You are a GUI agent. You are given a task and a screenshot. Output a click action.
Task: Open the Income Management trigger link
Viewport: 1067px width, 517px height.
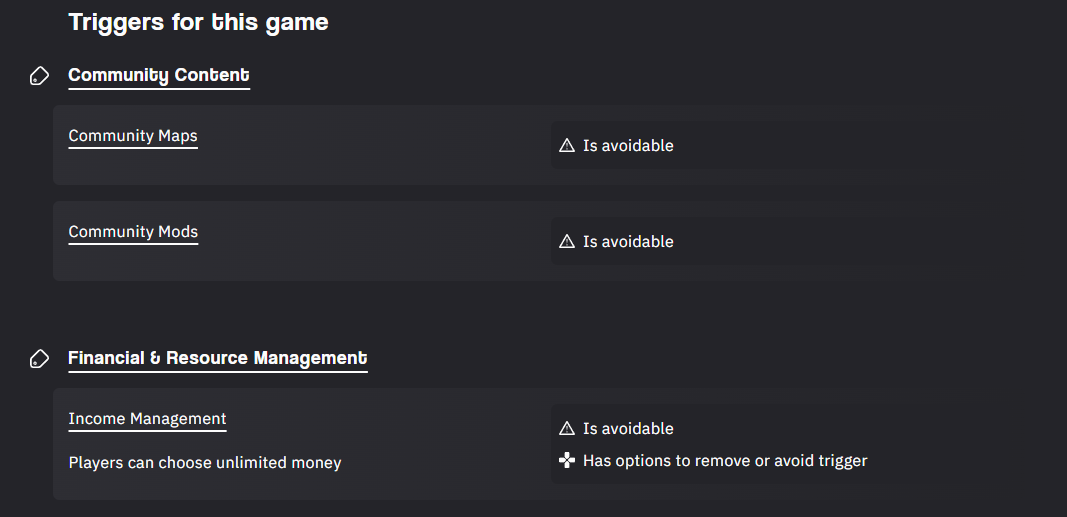(x=148, y=419)
